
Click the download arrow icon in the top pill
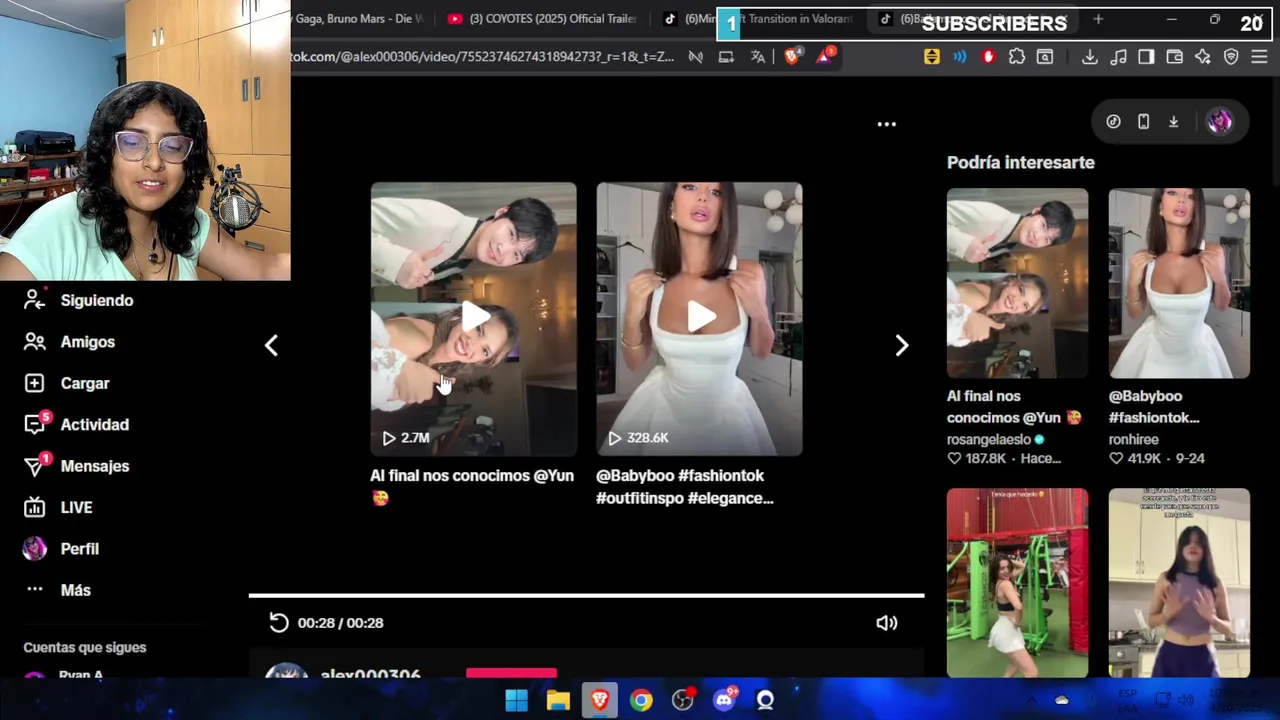pyautogui.click(x=1173, y=122)
